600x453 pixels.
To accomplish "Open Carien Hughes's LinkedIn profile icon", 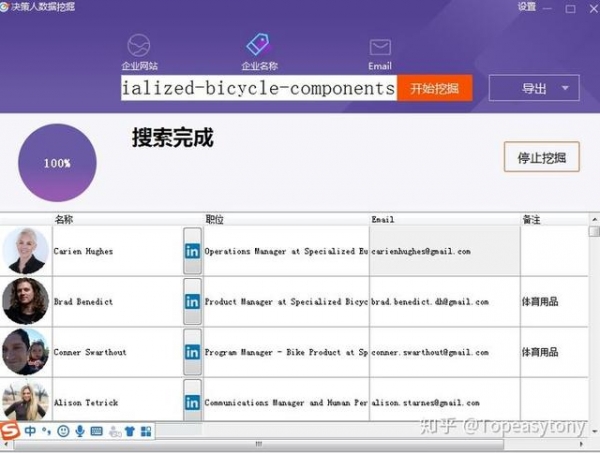I will tap(192, 252).
